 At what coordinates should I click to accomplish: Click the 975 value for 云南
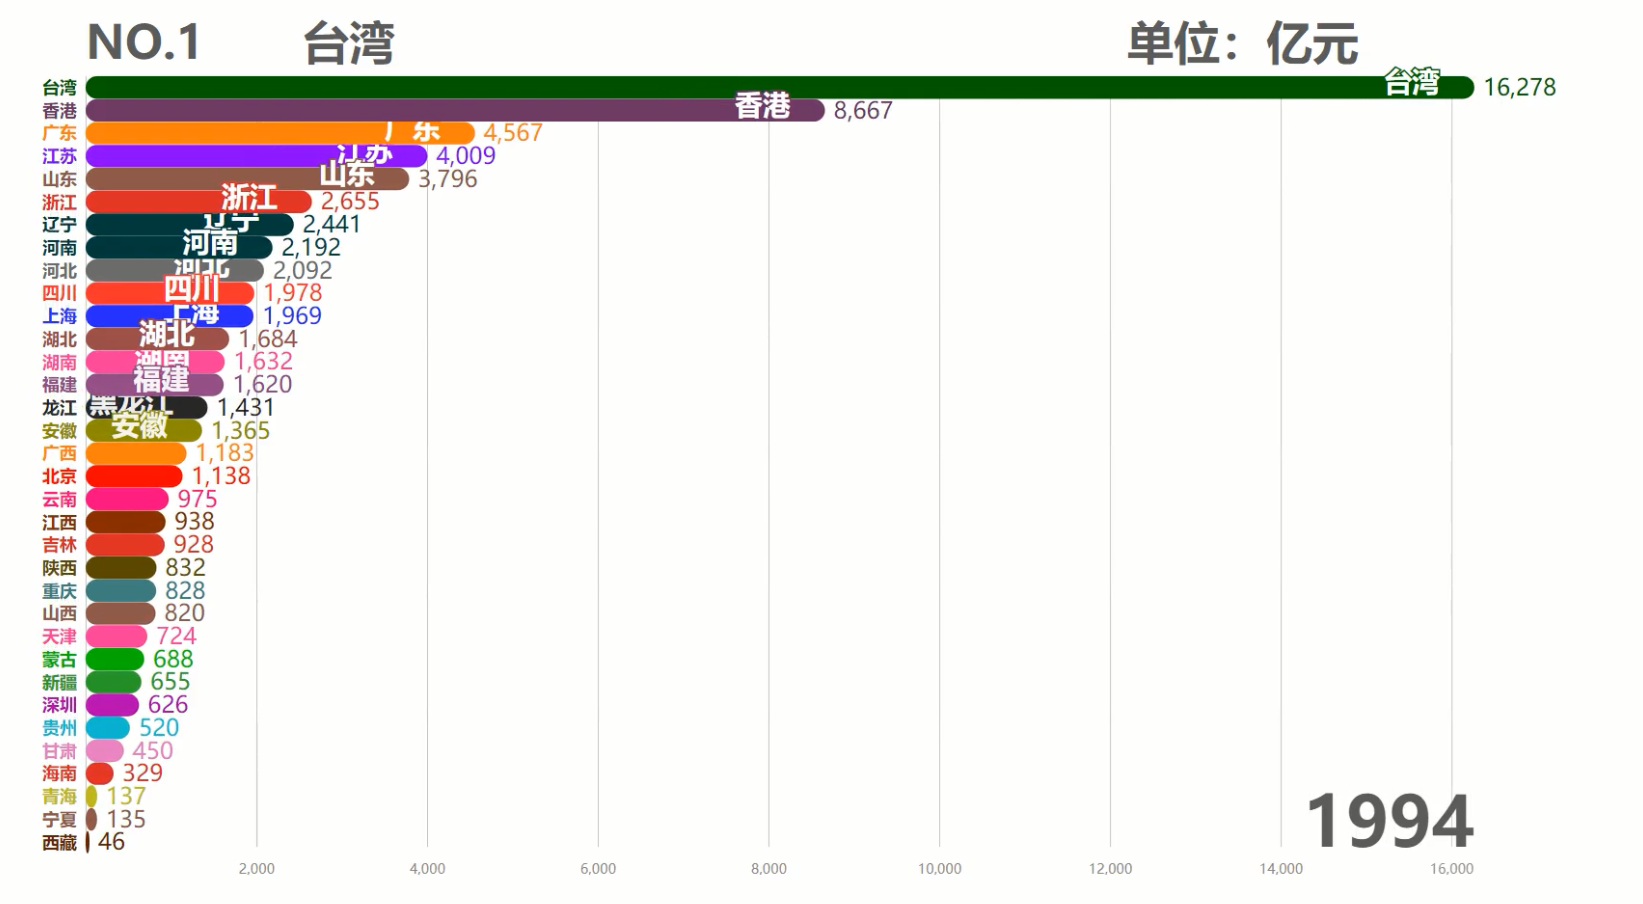coord(197,499)
